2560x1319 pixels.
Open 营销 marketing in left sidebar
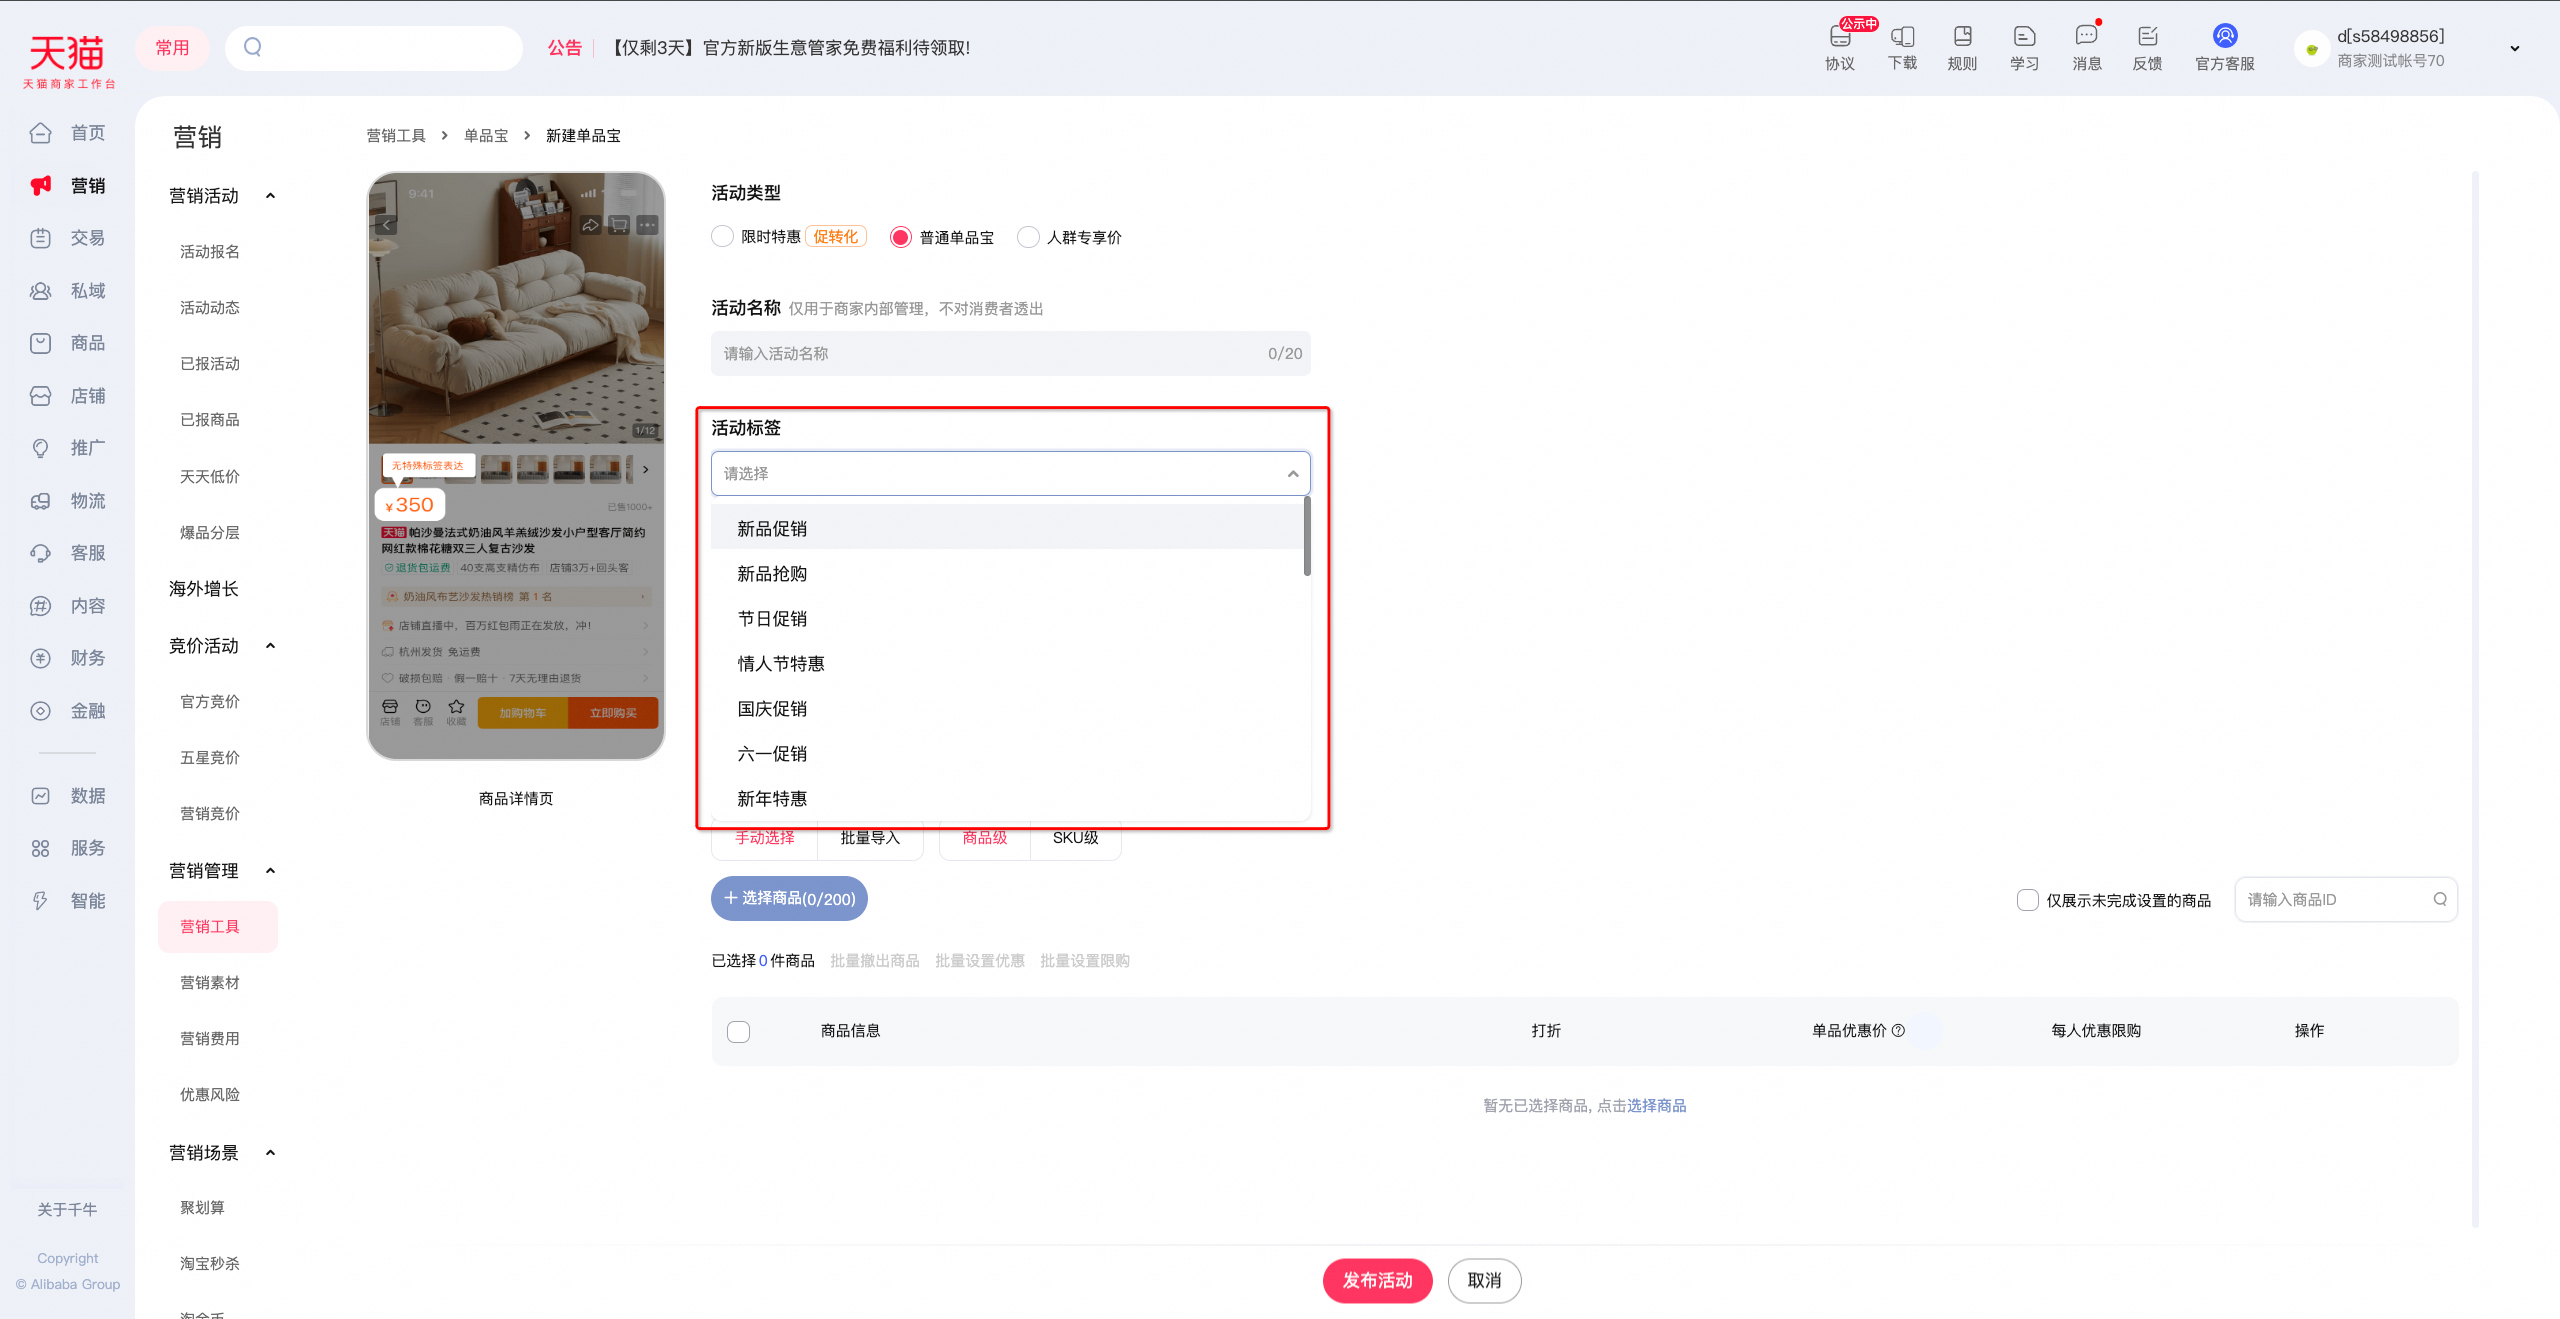tap(68, 185)
